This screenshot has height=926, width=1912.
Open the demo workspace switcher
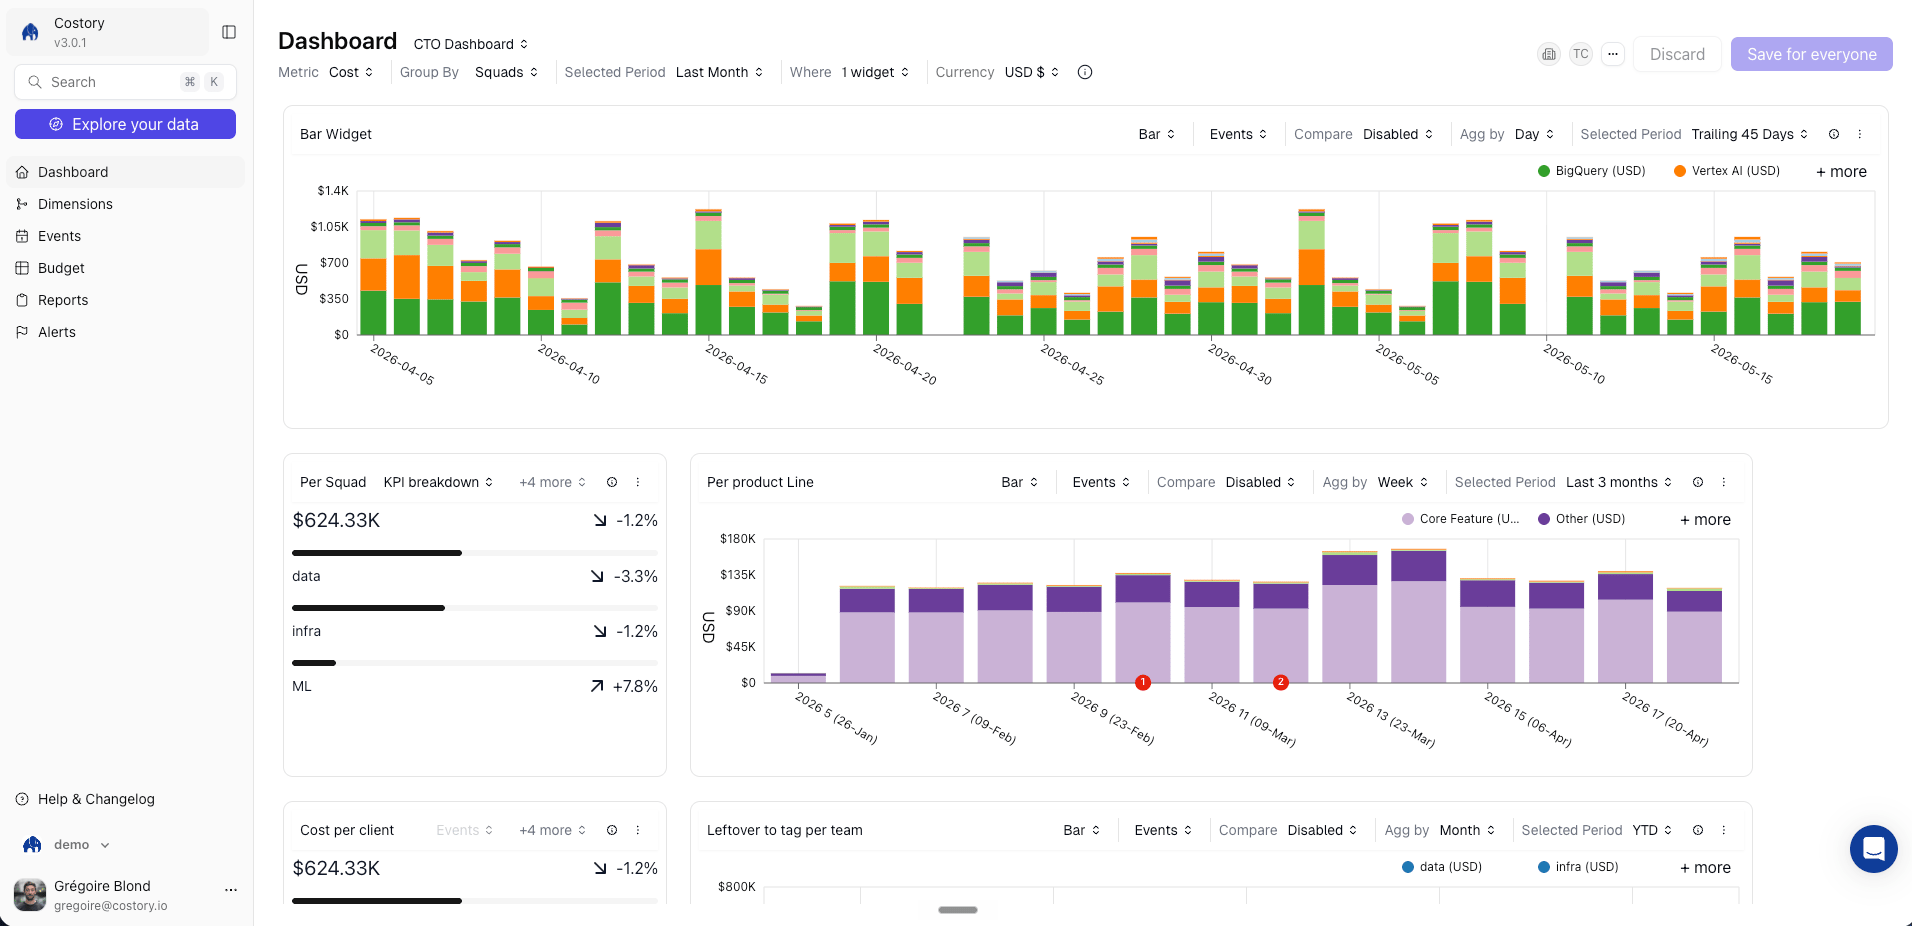click(x=66, y=845)
